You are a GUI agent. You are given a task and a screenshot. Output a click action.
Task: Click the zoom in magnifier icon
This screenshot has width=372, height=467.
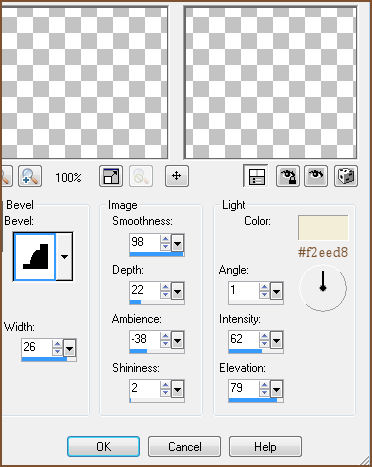[x=30, y=176]
